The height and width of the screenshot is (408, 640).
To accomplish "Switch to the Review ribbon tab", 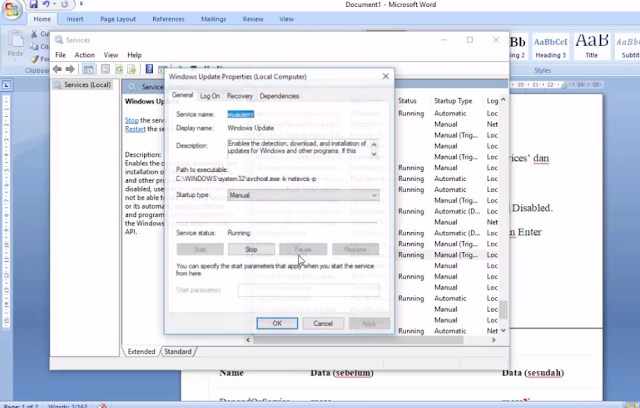I will 253,19.
